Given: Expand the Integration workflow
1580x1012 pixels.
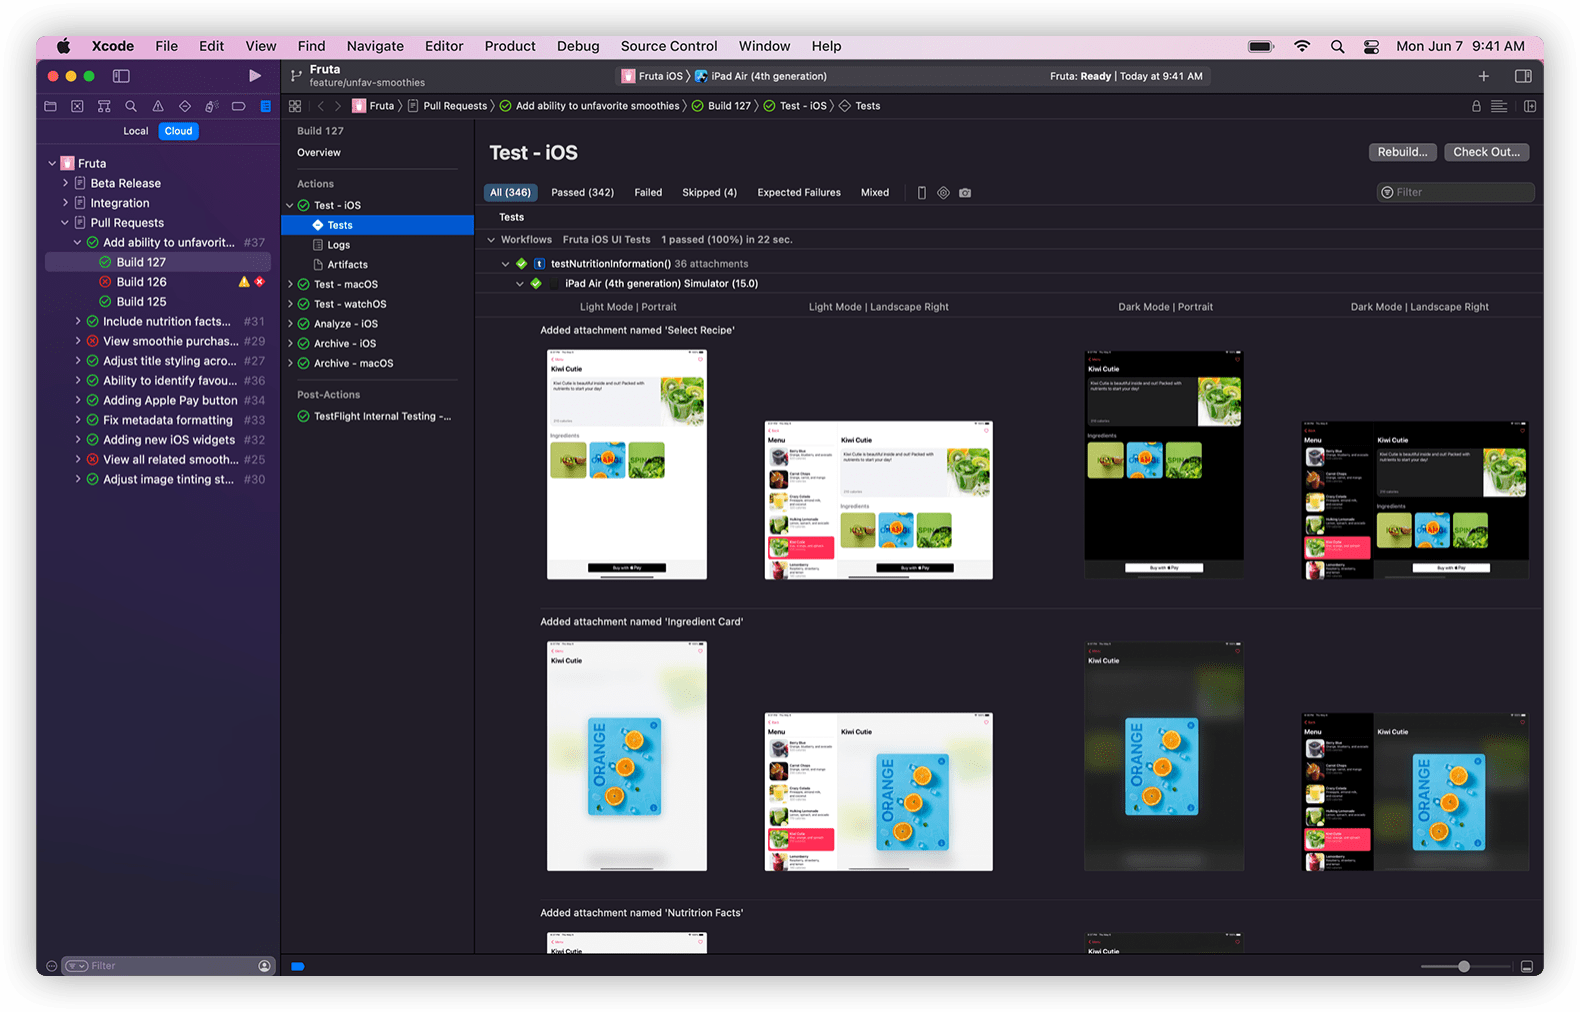Looking at the screenshot, I should coord(65,203).
